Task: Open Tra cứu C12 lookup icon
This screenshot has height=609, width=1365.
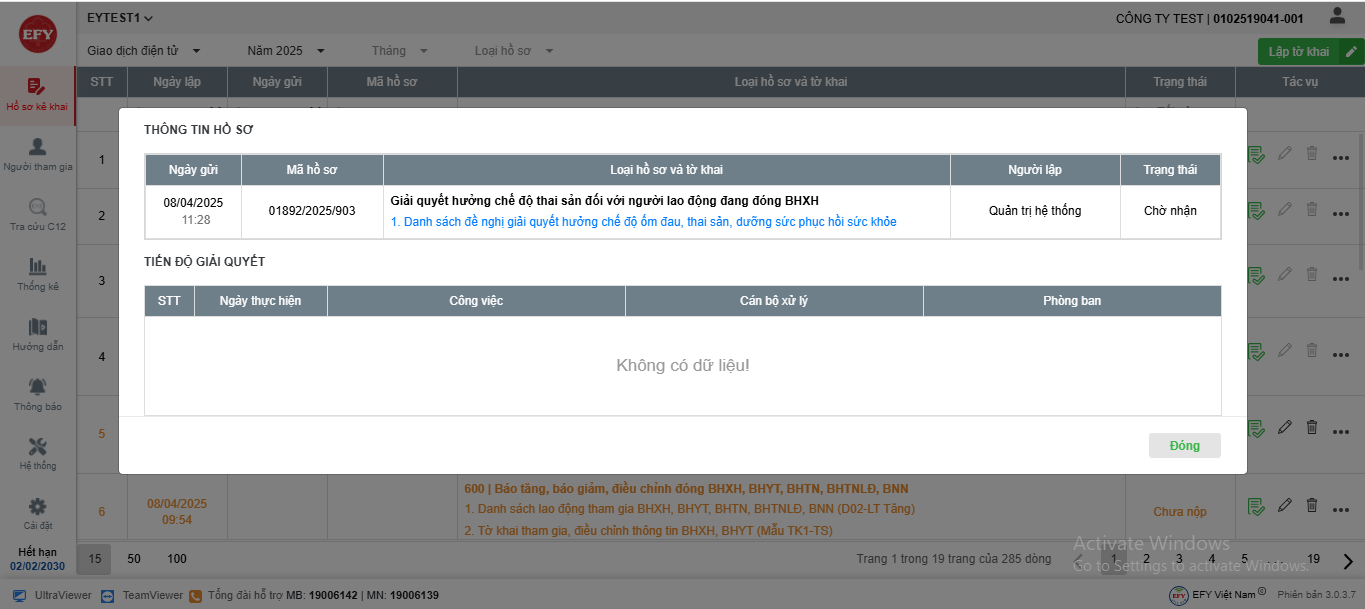Action: (38, 207)
